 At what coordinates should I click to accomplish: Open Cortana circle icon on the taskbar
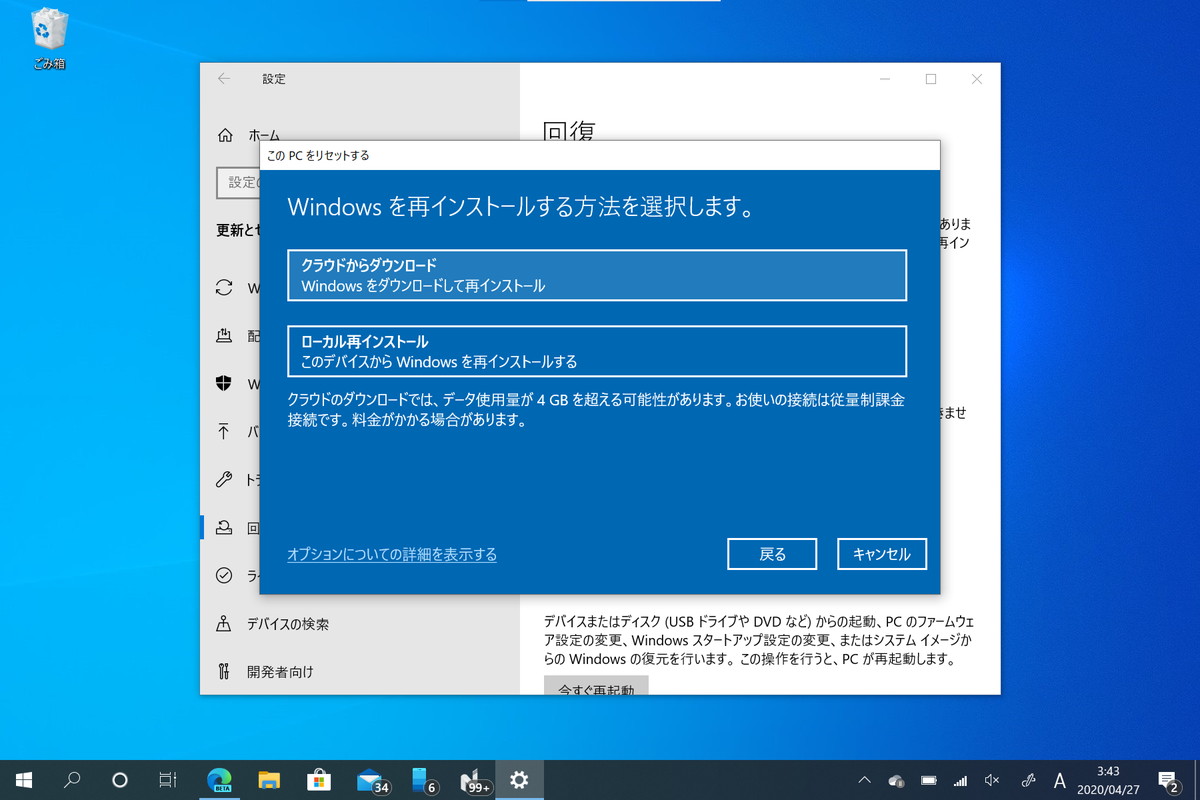coord(120,780)
